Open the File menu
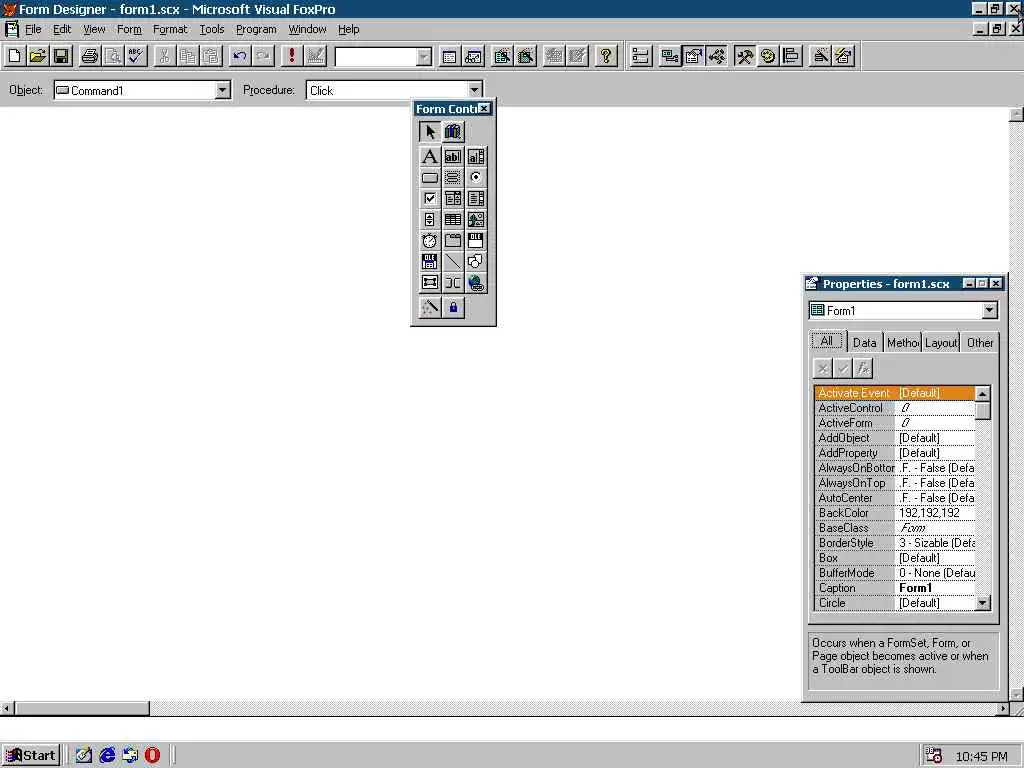Viewport: 1024px width, 768px height. 33,29
